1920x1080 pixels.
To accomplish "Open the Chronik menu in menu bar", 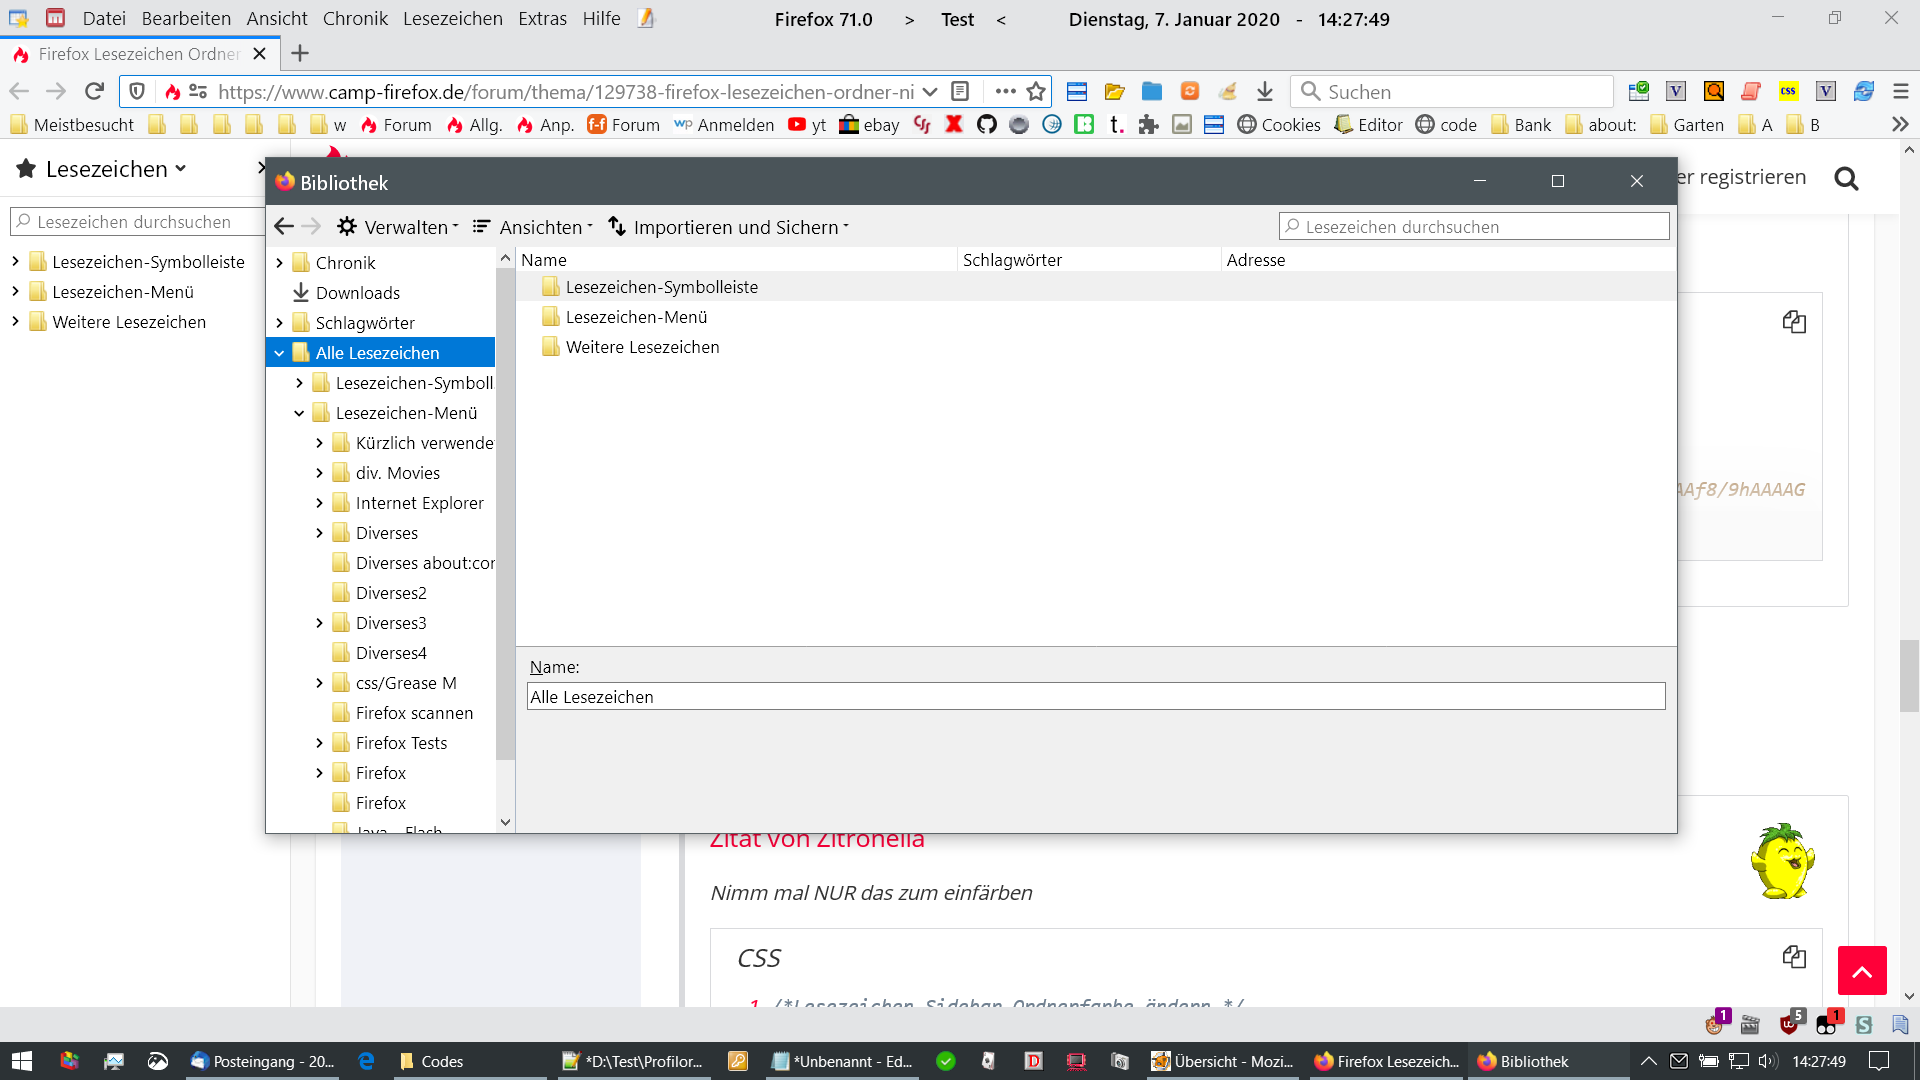I will click(355, 18).
